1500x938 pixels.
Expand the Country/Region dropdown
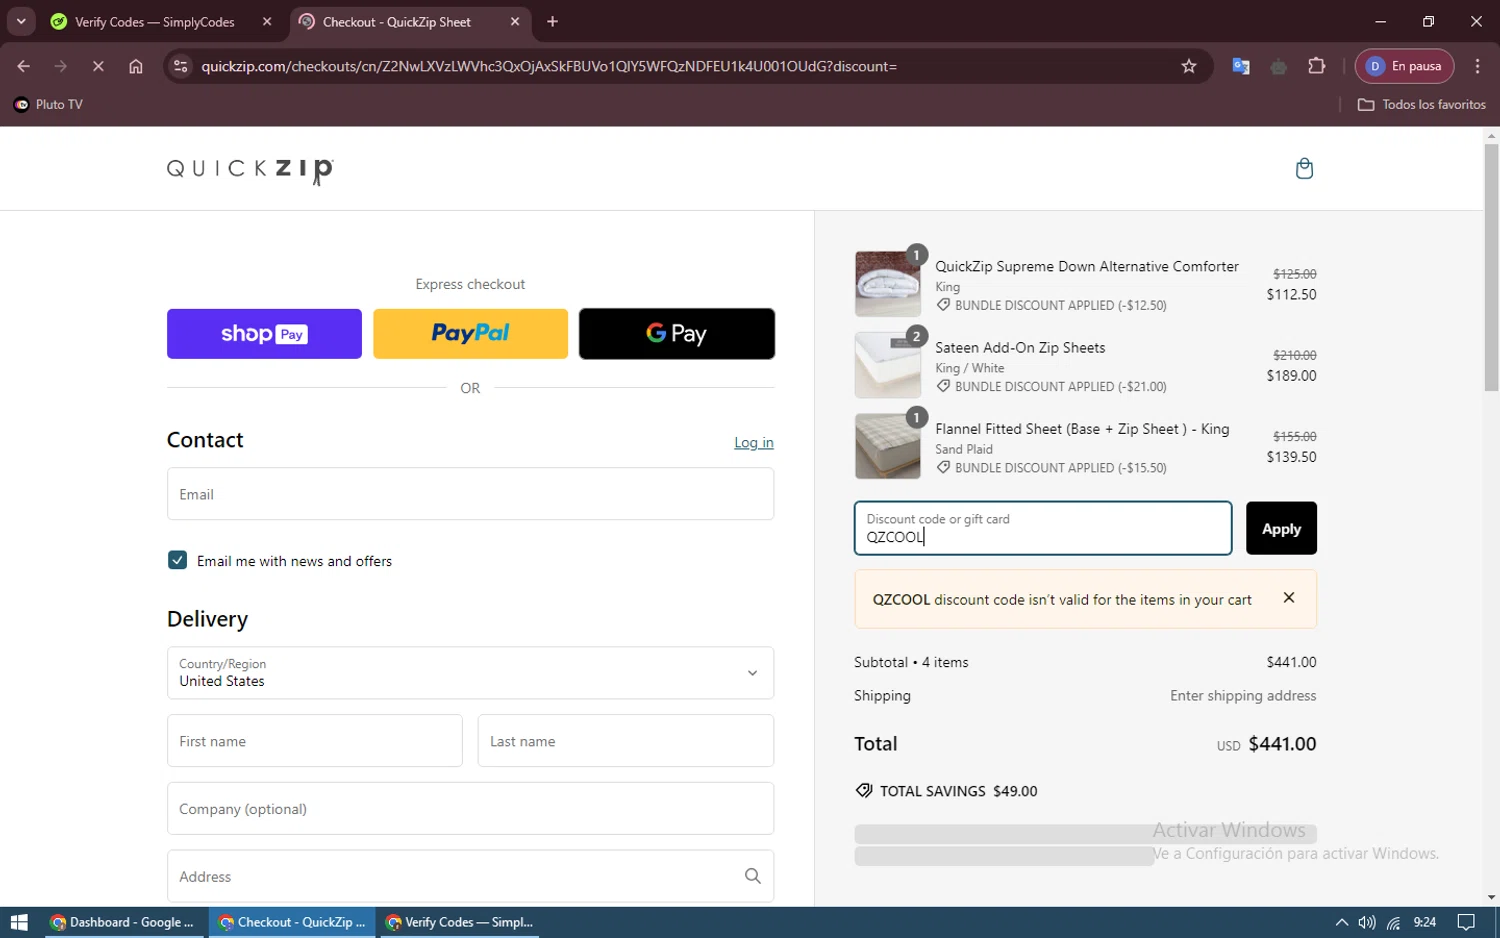point(470,673)
